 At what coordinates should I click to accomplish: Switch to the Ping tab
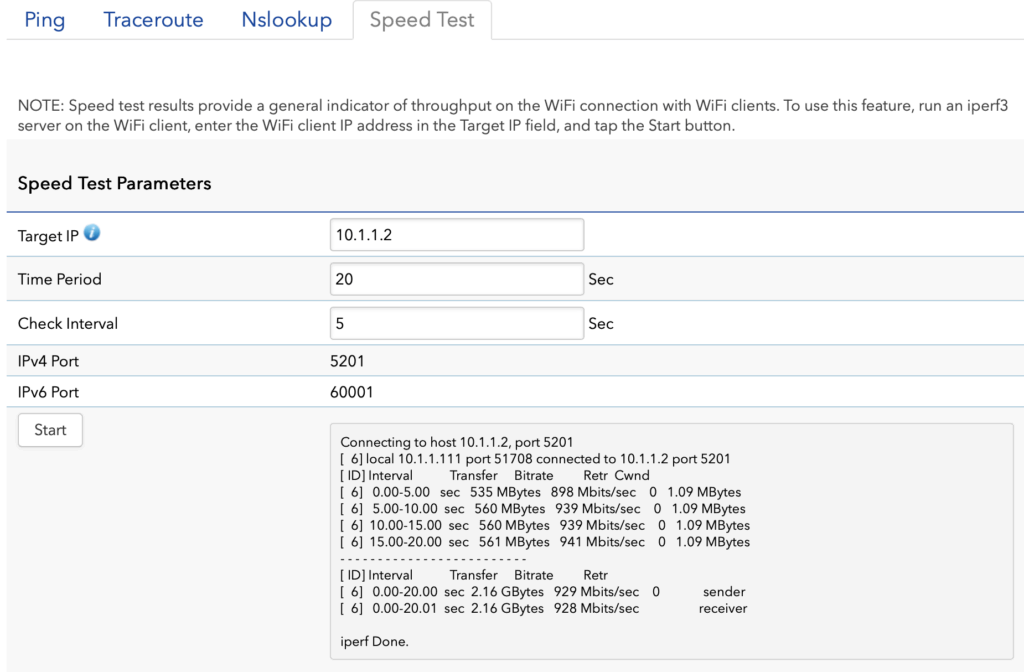tap(45, 20)
